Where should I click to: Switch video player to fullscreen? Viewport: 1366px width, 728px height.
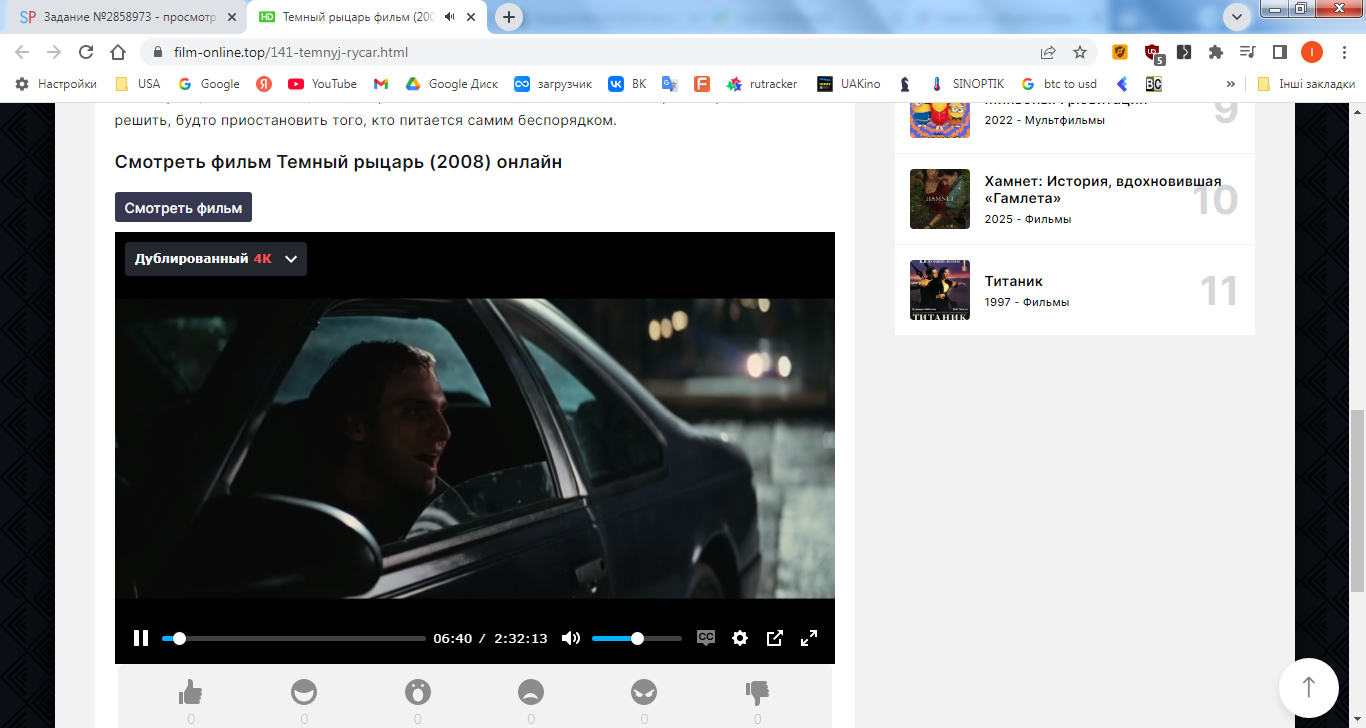coord(810,638)
